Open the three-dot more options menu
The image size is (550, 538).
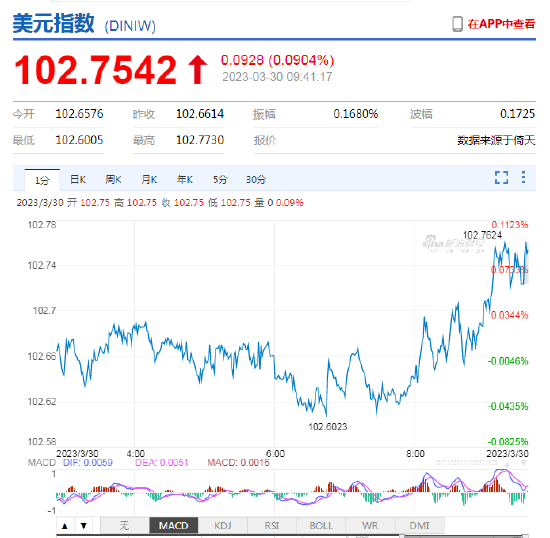point(523,177)
